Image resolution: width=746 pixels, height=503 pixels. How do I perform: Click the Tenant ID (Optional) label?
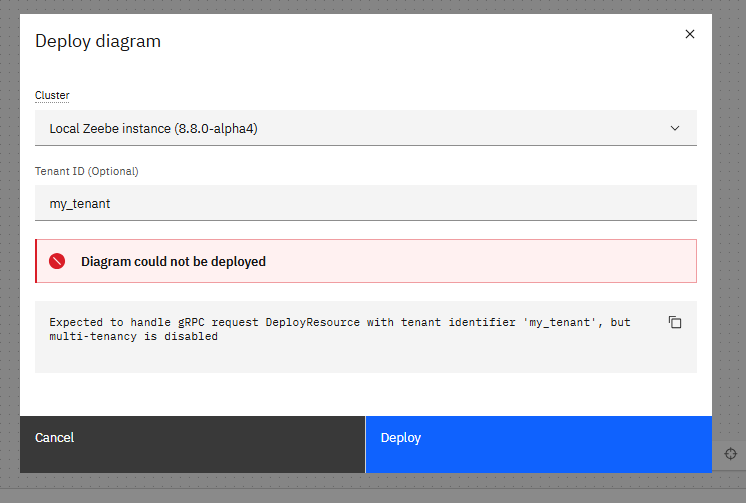[86, 171]
